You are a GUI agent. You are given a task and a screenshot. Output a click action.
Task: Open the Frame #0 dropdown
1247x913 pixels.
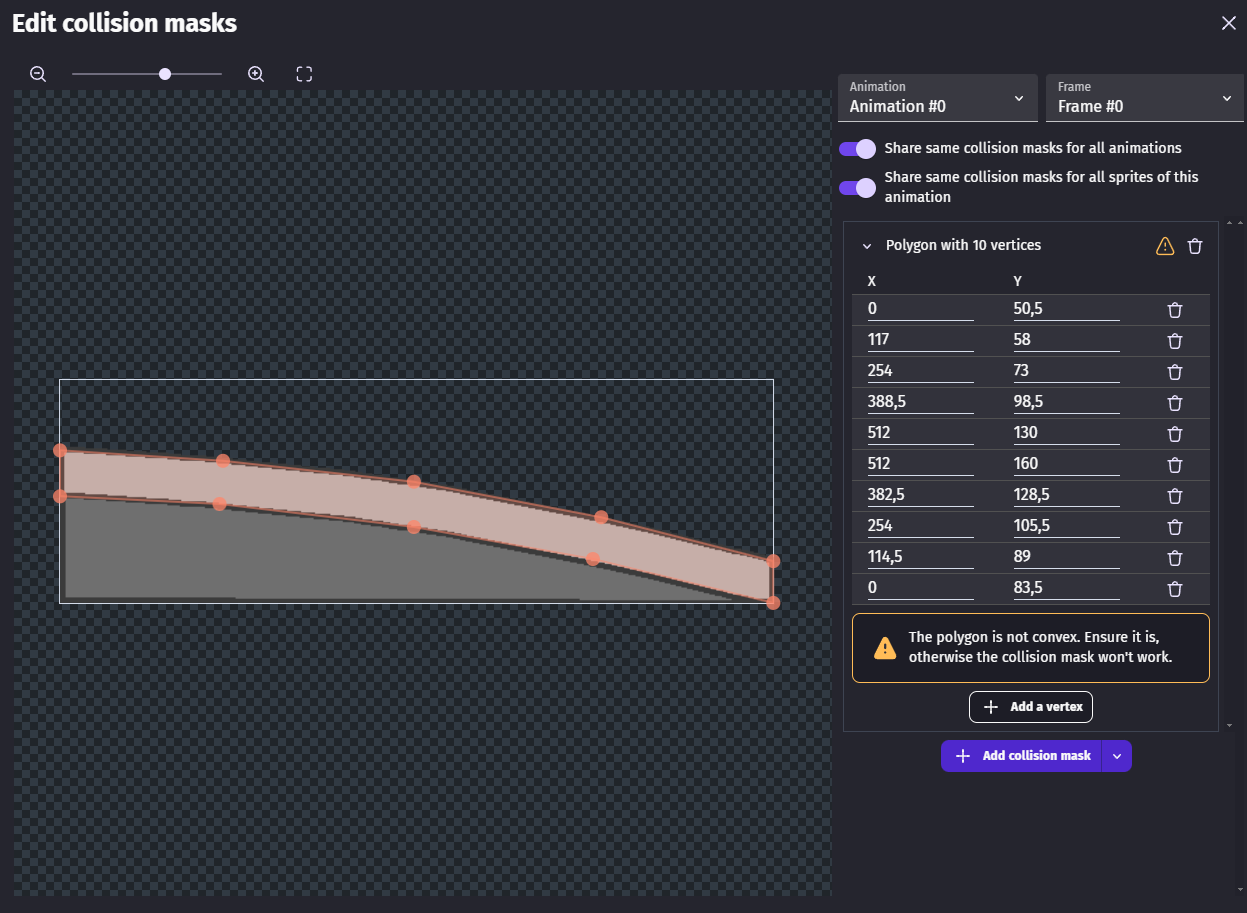(1144, 98)
